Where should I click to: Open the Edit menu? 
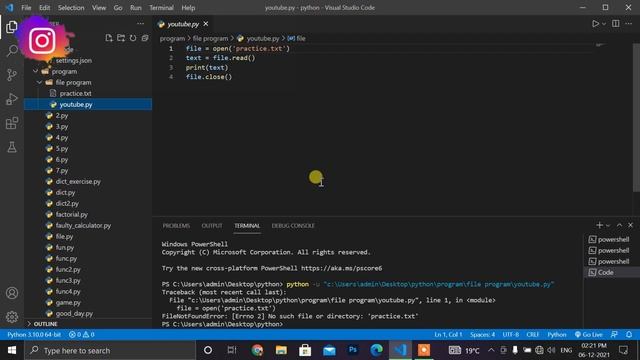coord(44,8)
